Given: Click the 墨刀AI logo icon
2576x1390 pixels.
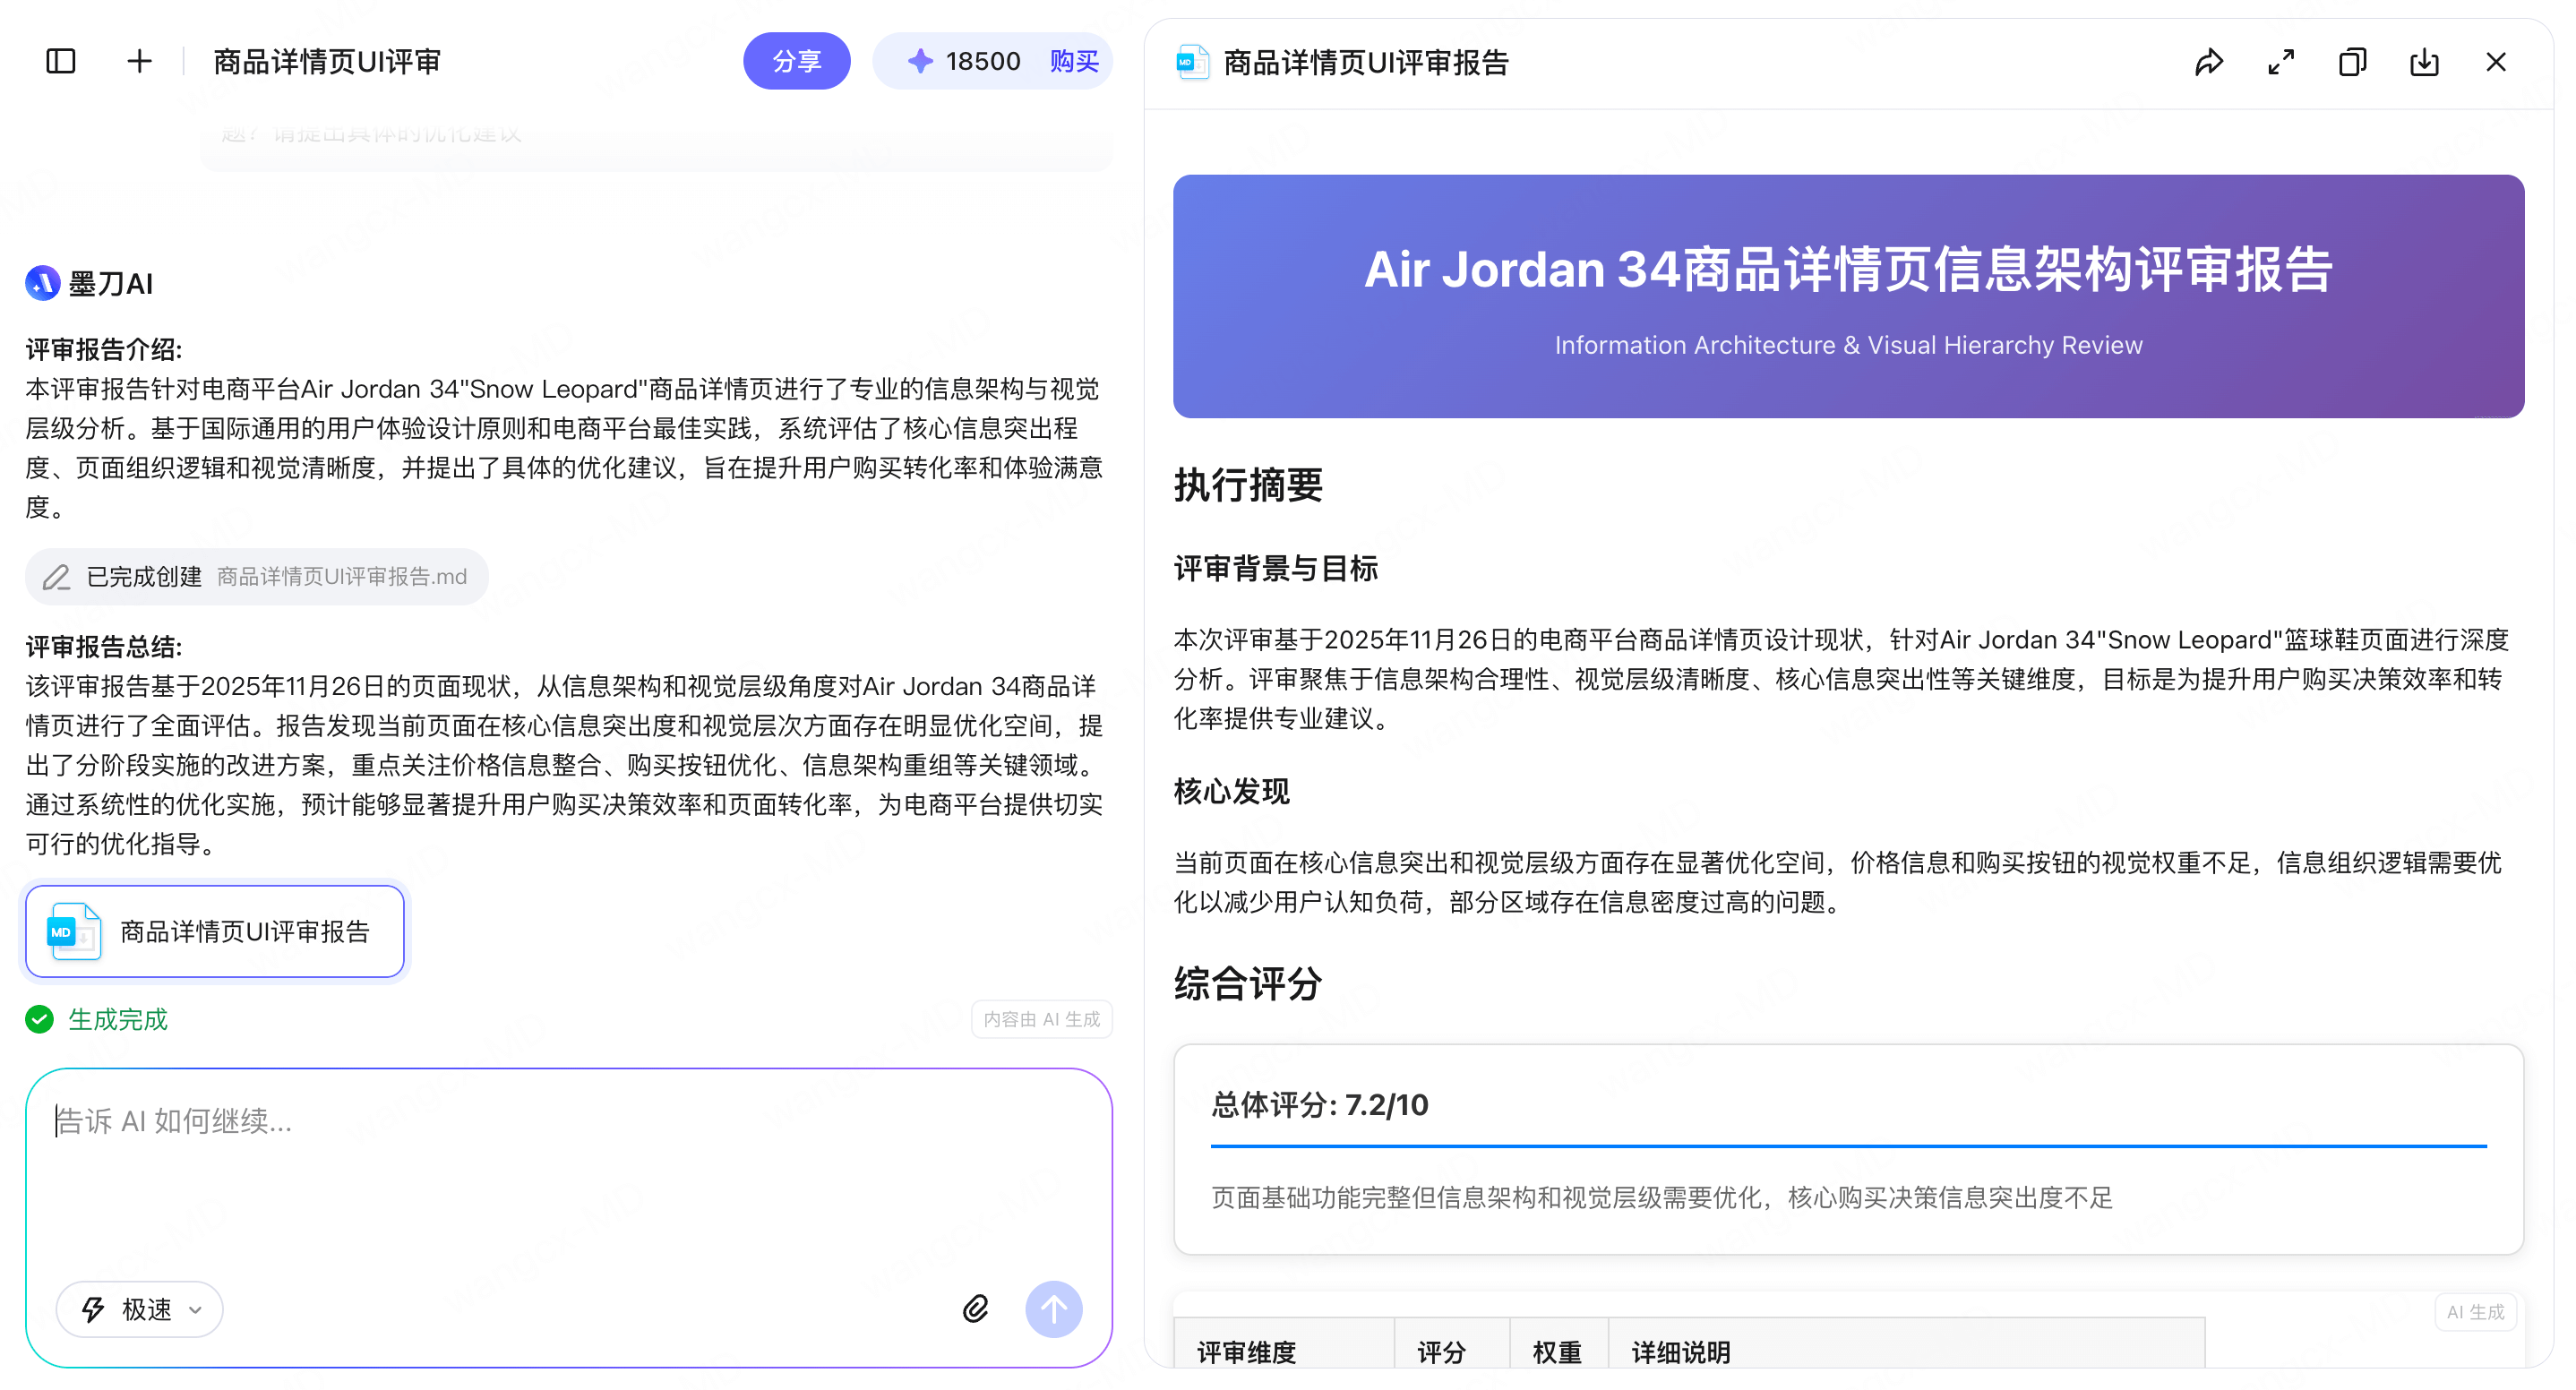Looking at the screenshot, I should click(x=40, y=283).
